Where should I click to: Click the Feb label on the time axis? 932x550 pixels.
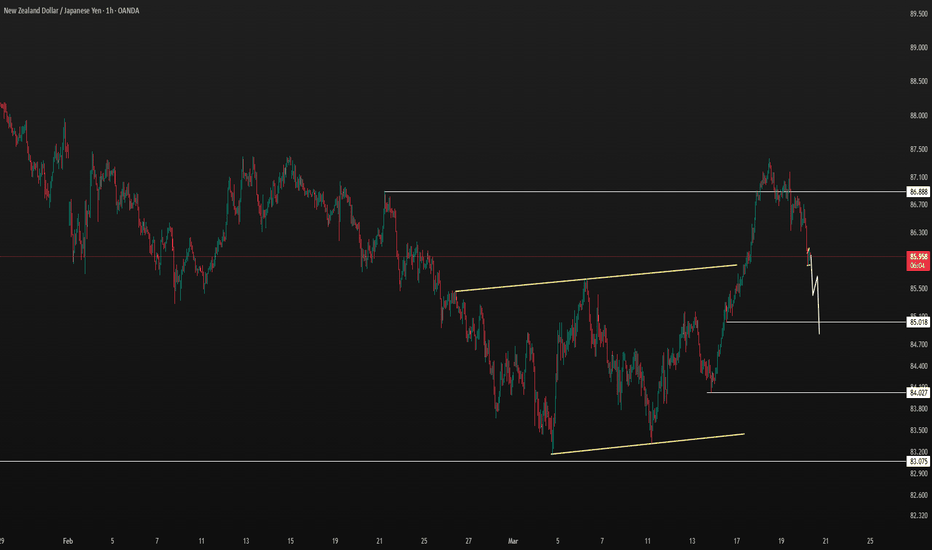click(x=68, y=541)
